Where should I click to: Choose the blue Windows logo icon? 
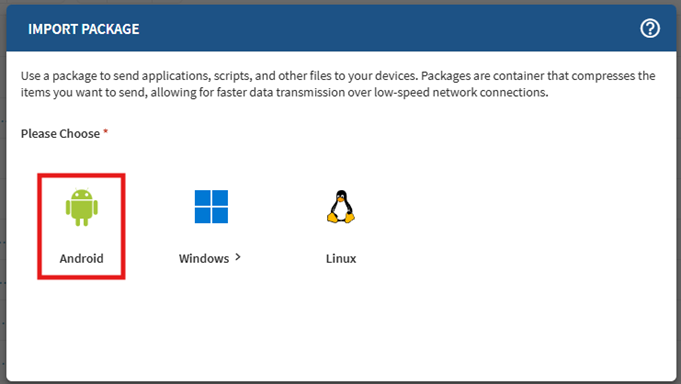[x=211, y=206]
